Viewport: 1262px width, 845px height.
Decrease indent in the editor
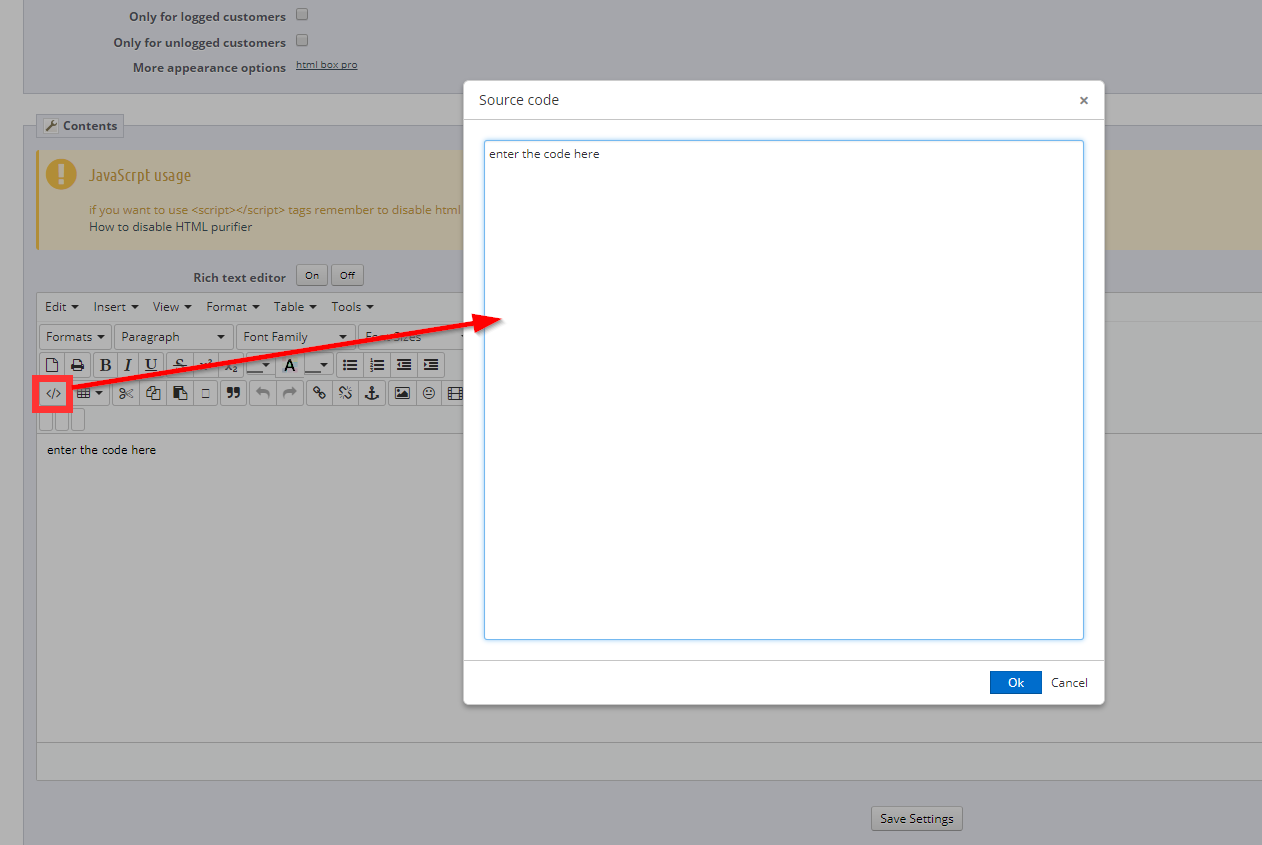pos(404,365)
